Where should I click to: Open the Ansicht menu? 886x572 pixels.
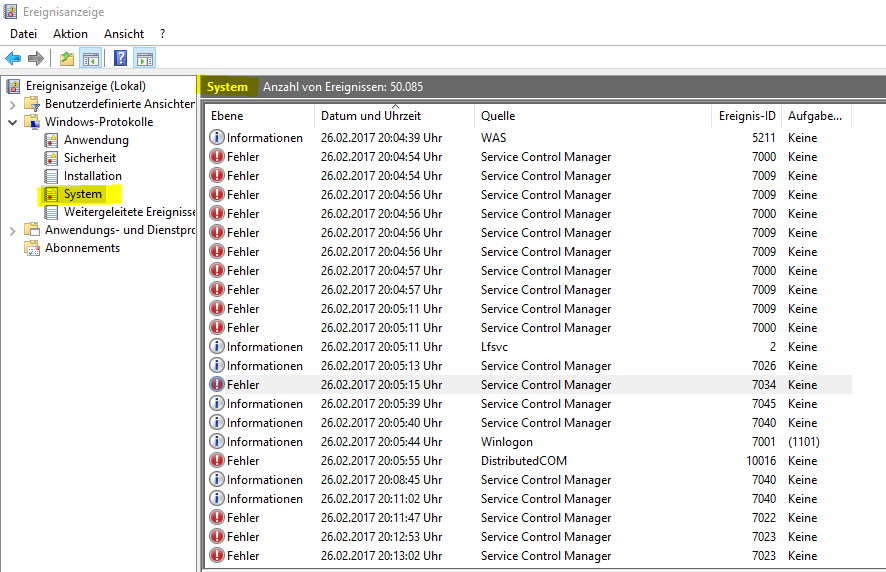click(124, 34)
